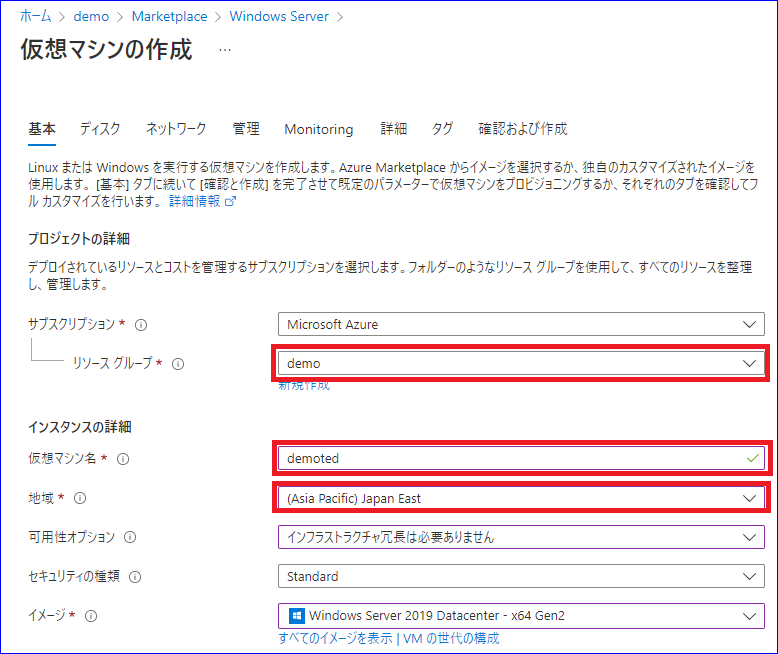Go to Windows Server breadcrumb link
This screenshot has height=654, width=778.
(x=279, y=16)
